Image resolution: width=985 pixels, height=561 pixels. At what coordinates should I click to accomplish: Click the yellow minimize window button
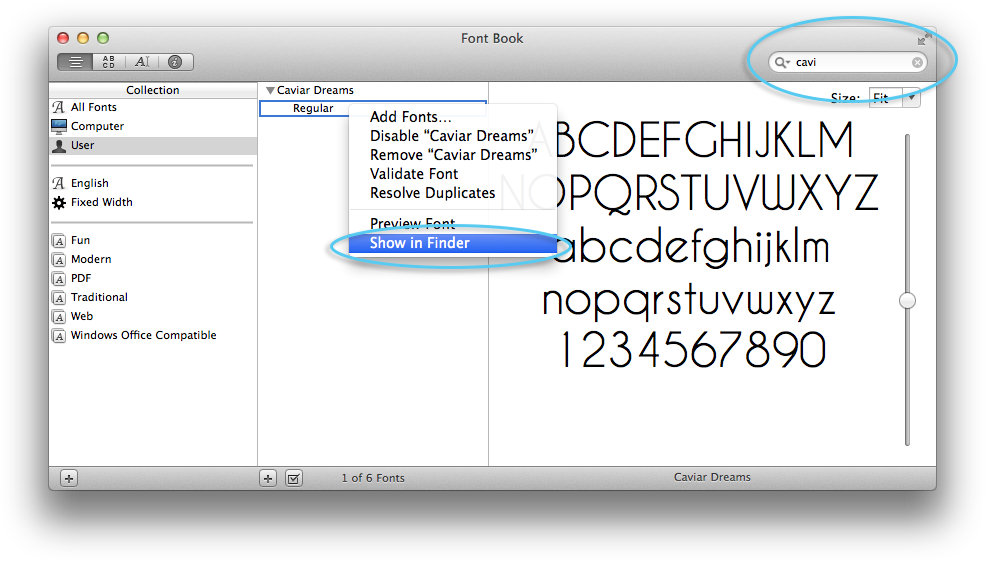[x=83, y=38]
